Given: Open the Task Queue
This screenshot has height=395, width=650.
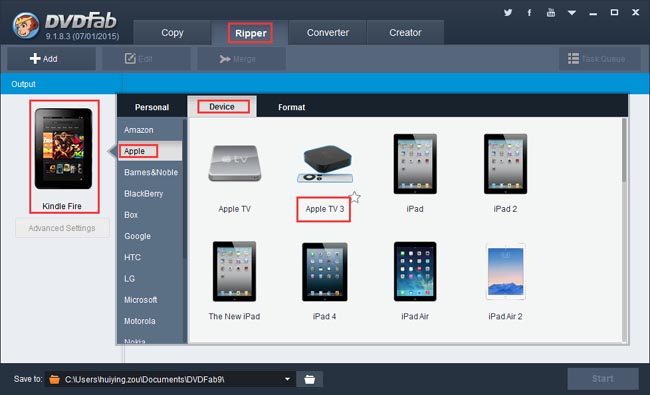Looking at the screenshot, I should coord(599,59).
